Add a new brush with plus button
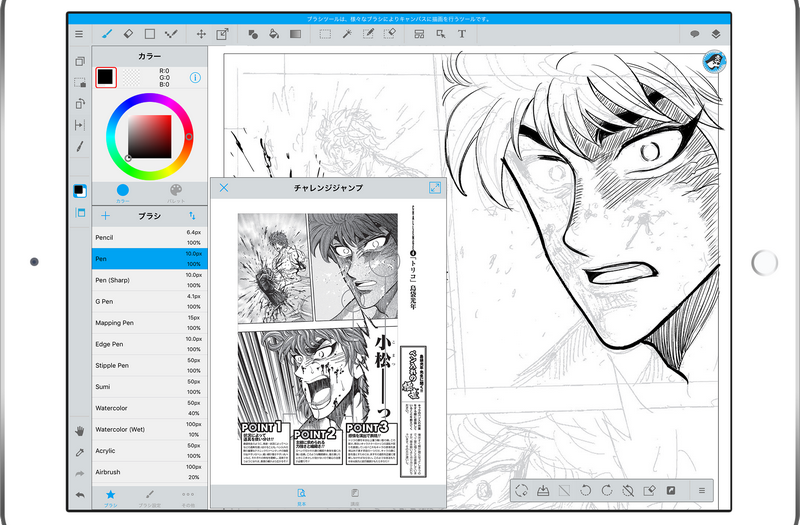Screen dimensions: 800x525 (x=105, y=216)
